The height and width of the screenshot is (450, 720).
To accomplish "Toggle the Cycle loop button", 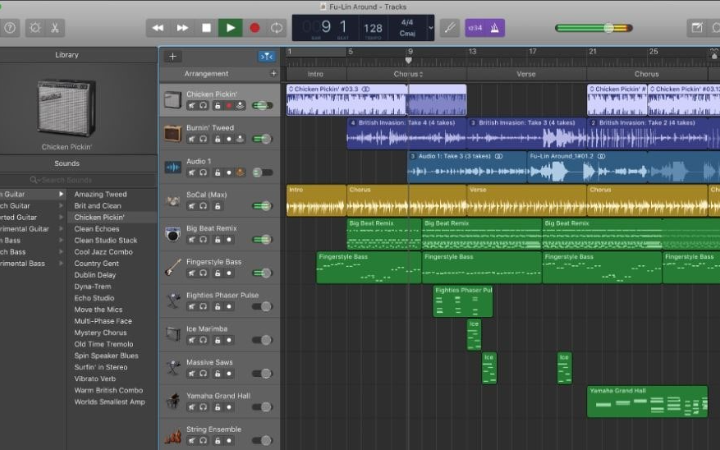I will [x=276, y=28].
